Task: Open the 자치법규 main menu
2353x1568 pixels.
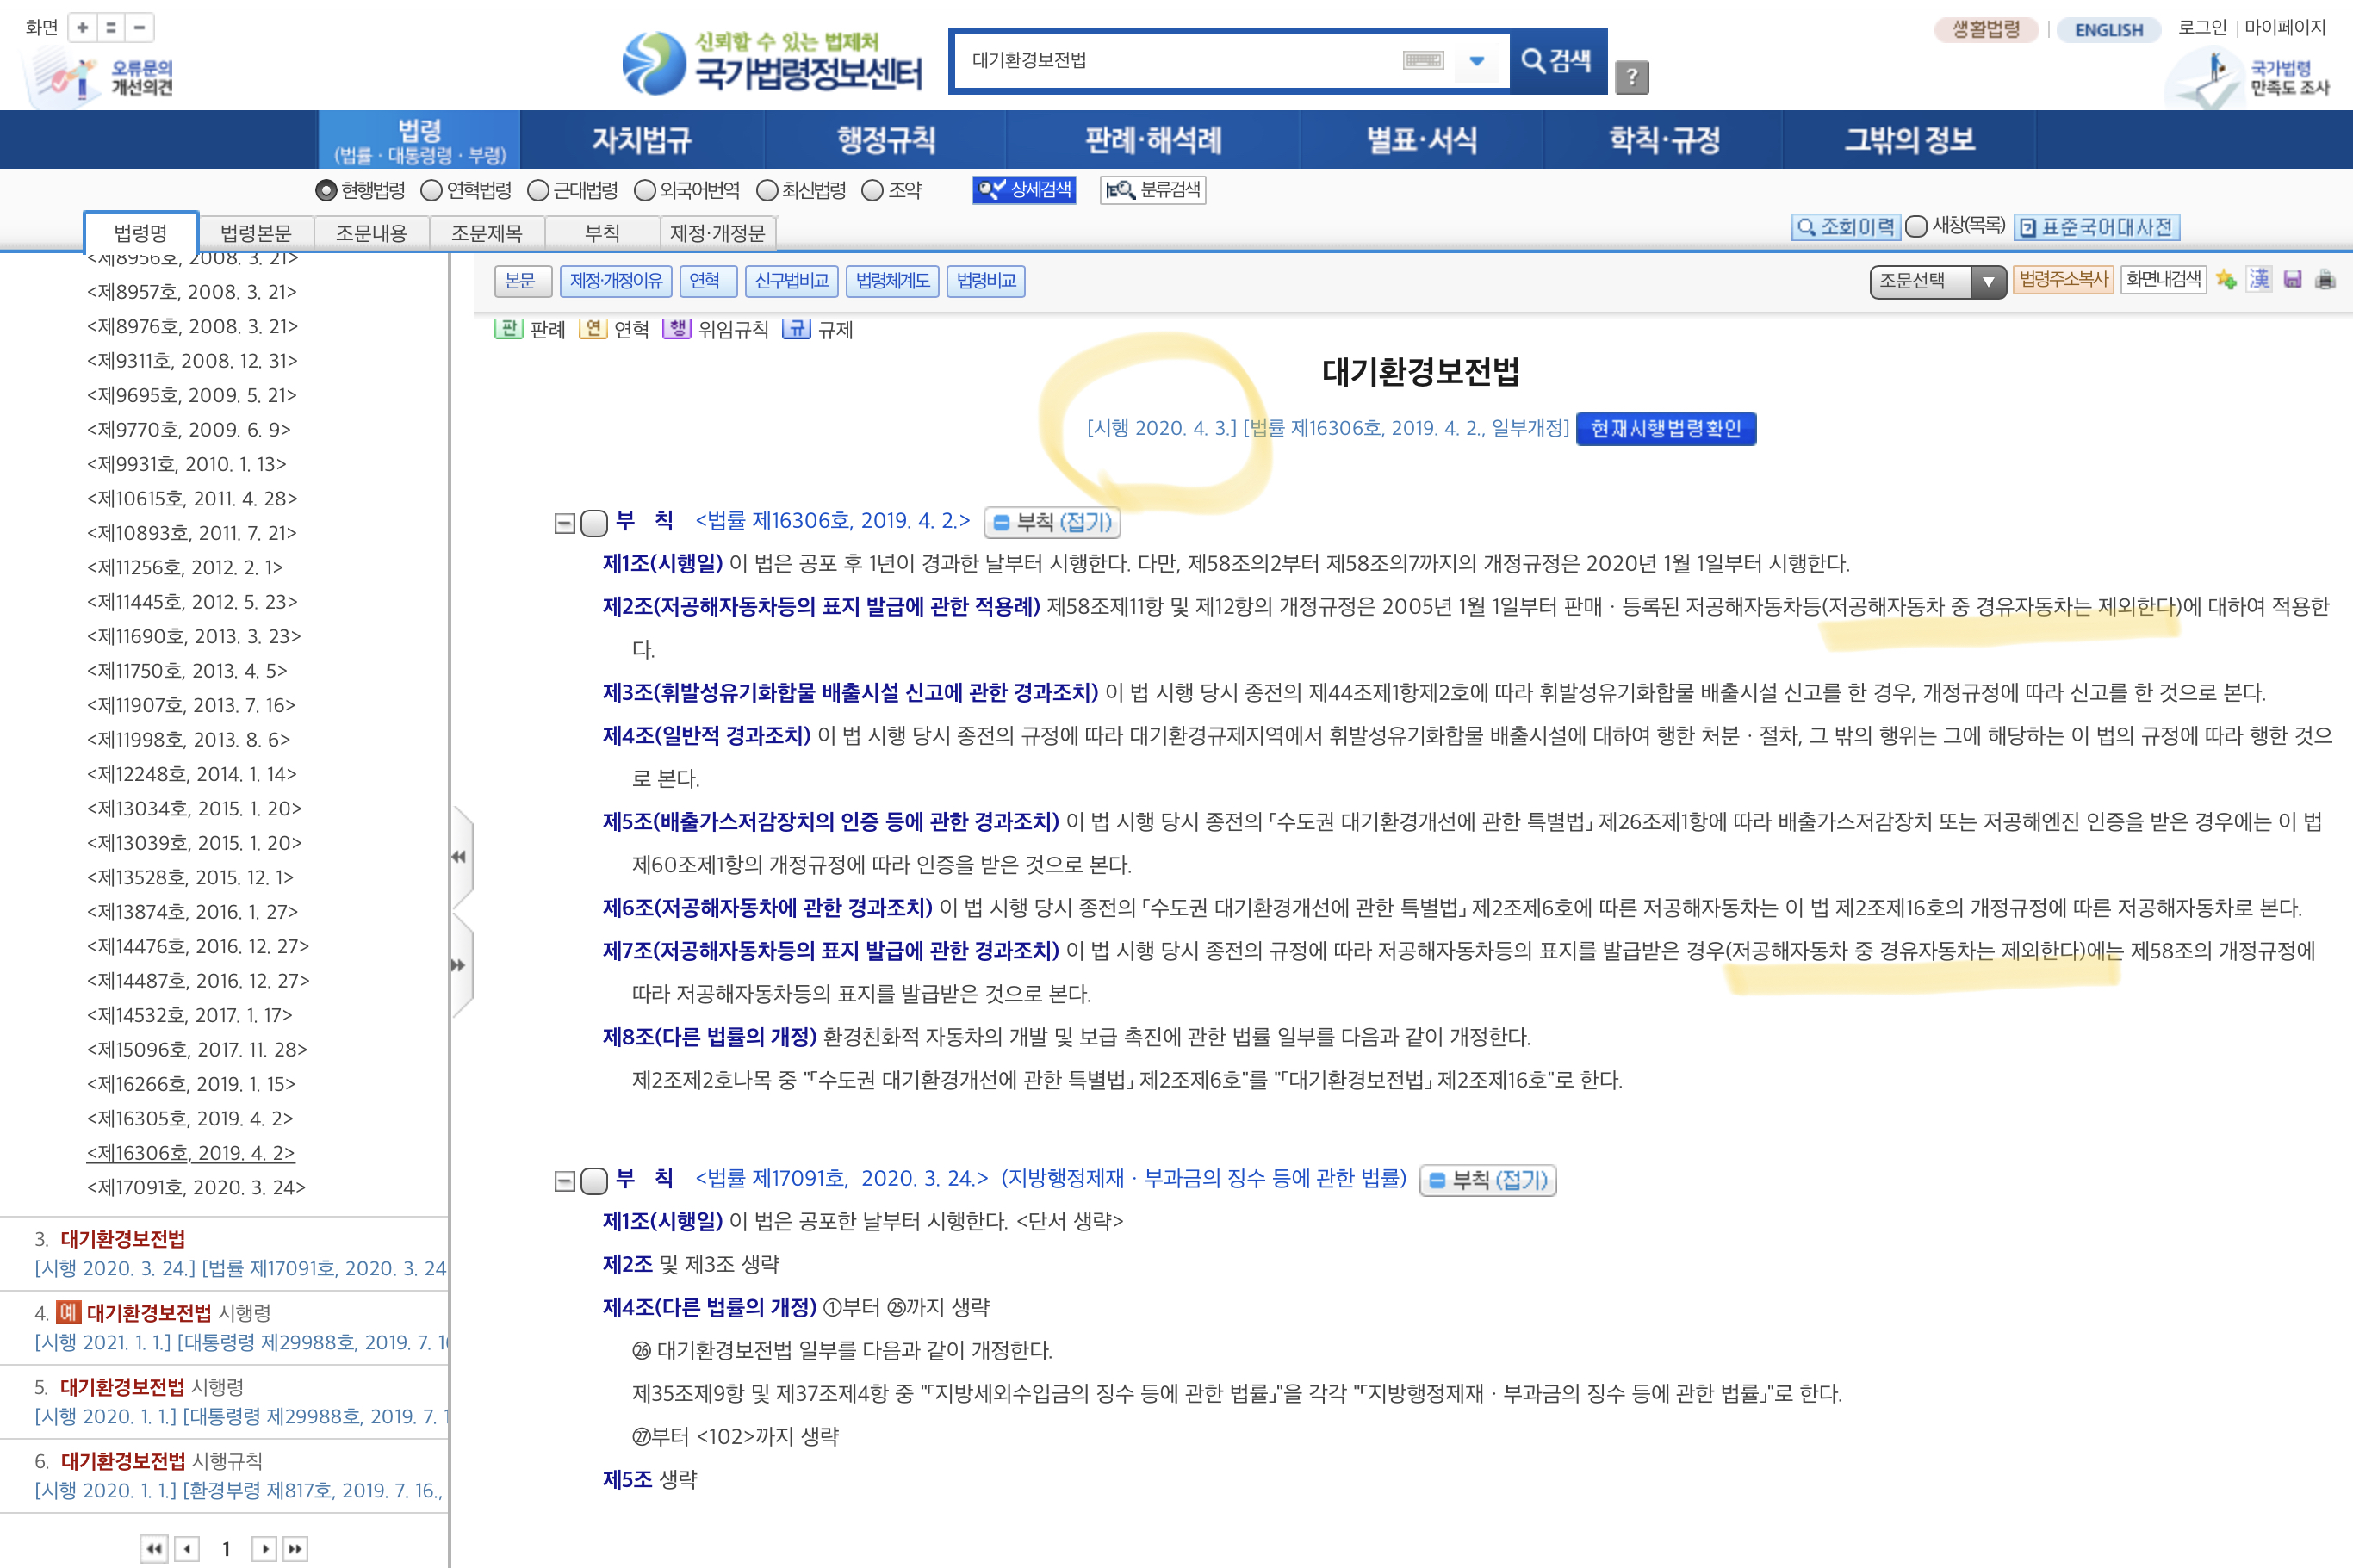Action: 641,140
